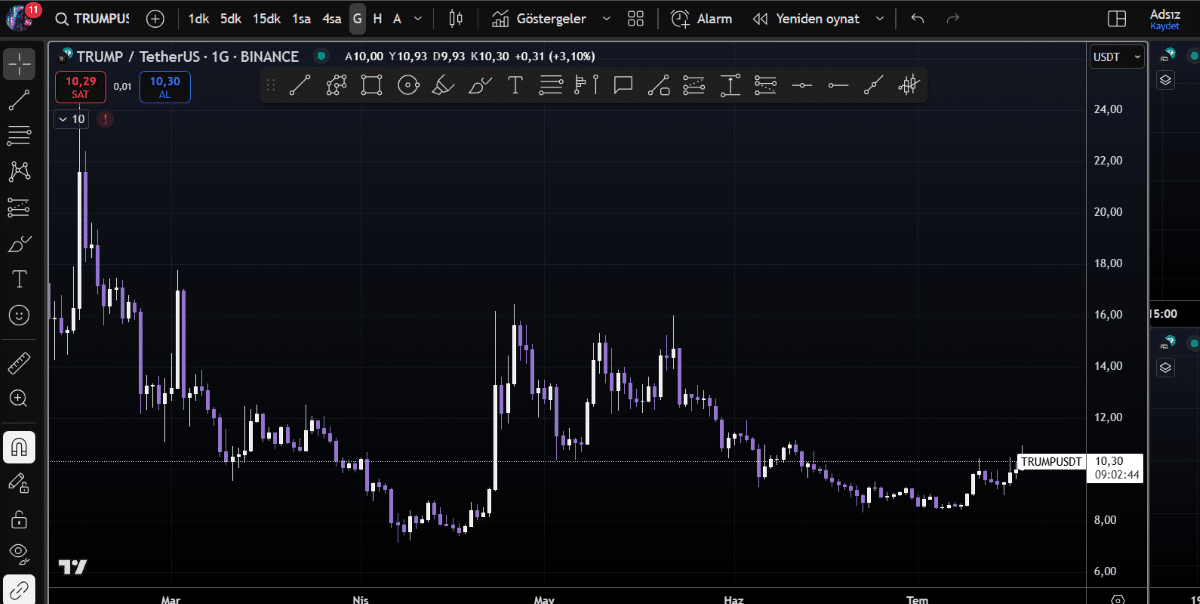Pick the horizontal line tool in favorites toolbar
Screen dimensions: 1200x604
coord(802,85)
